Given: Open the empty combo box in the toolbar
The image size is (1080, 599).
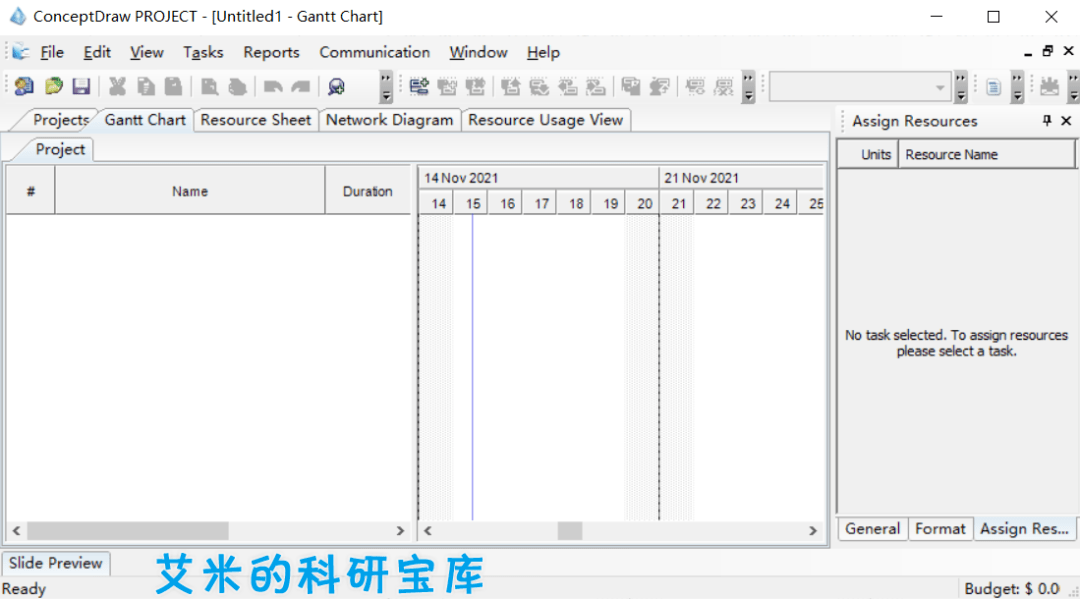Looking at the screenshot, I should 860,87.
